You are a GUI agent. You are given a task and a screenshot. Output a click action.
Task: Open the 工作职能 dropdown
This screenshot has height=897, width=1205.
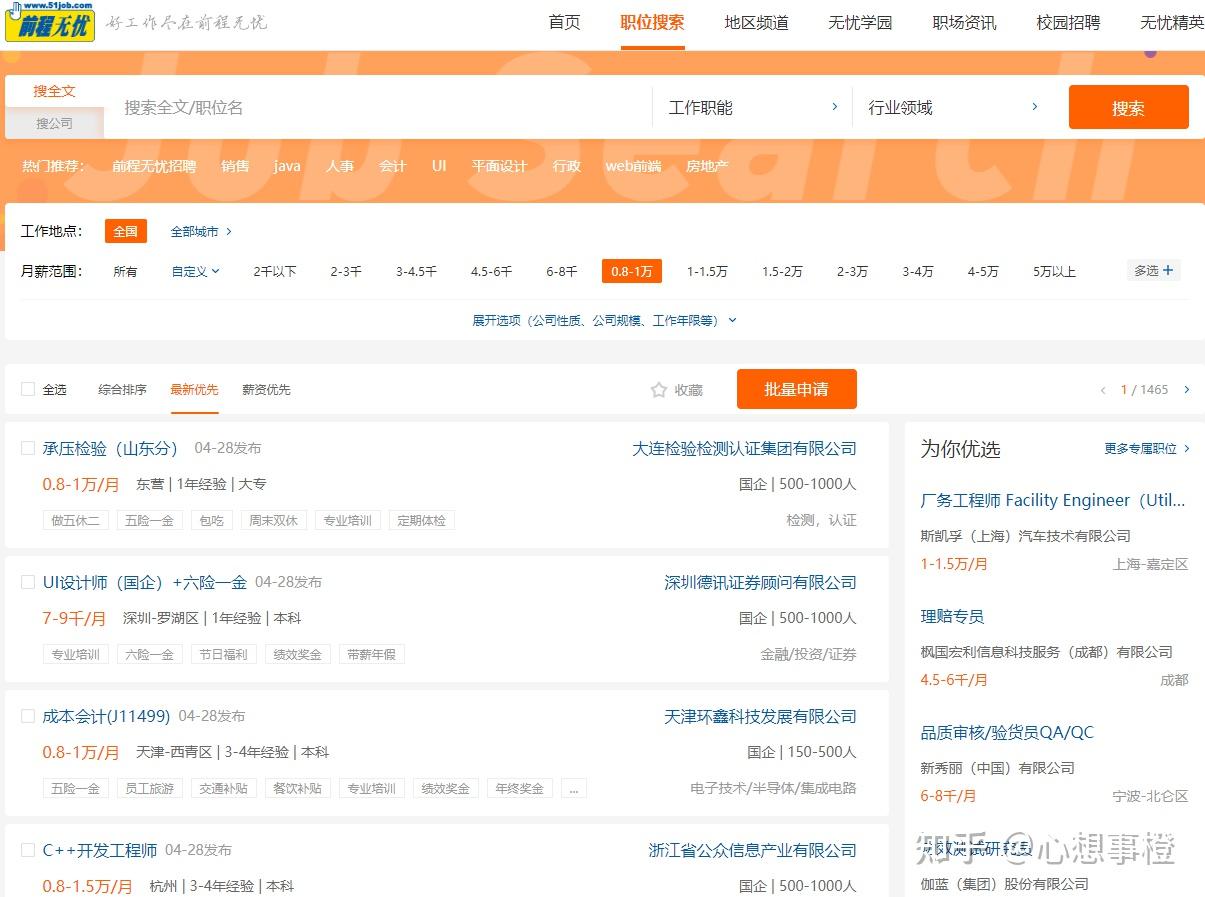pyautogui.click(x=752, y=107)
